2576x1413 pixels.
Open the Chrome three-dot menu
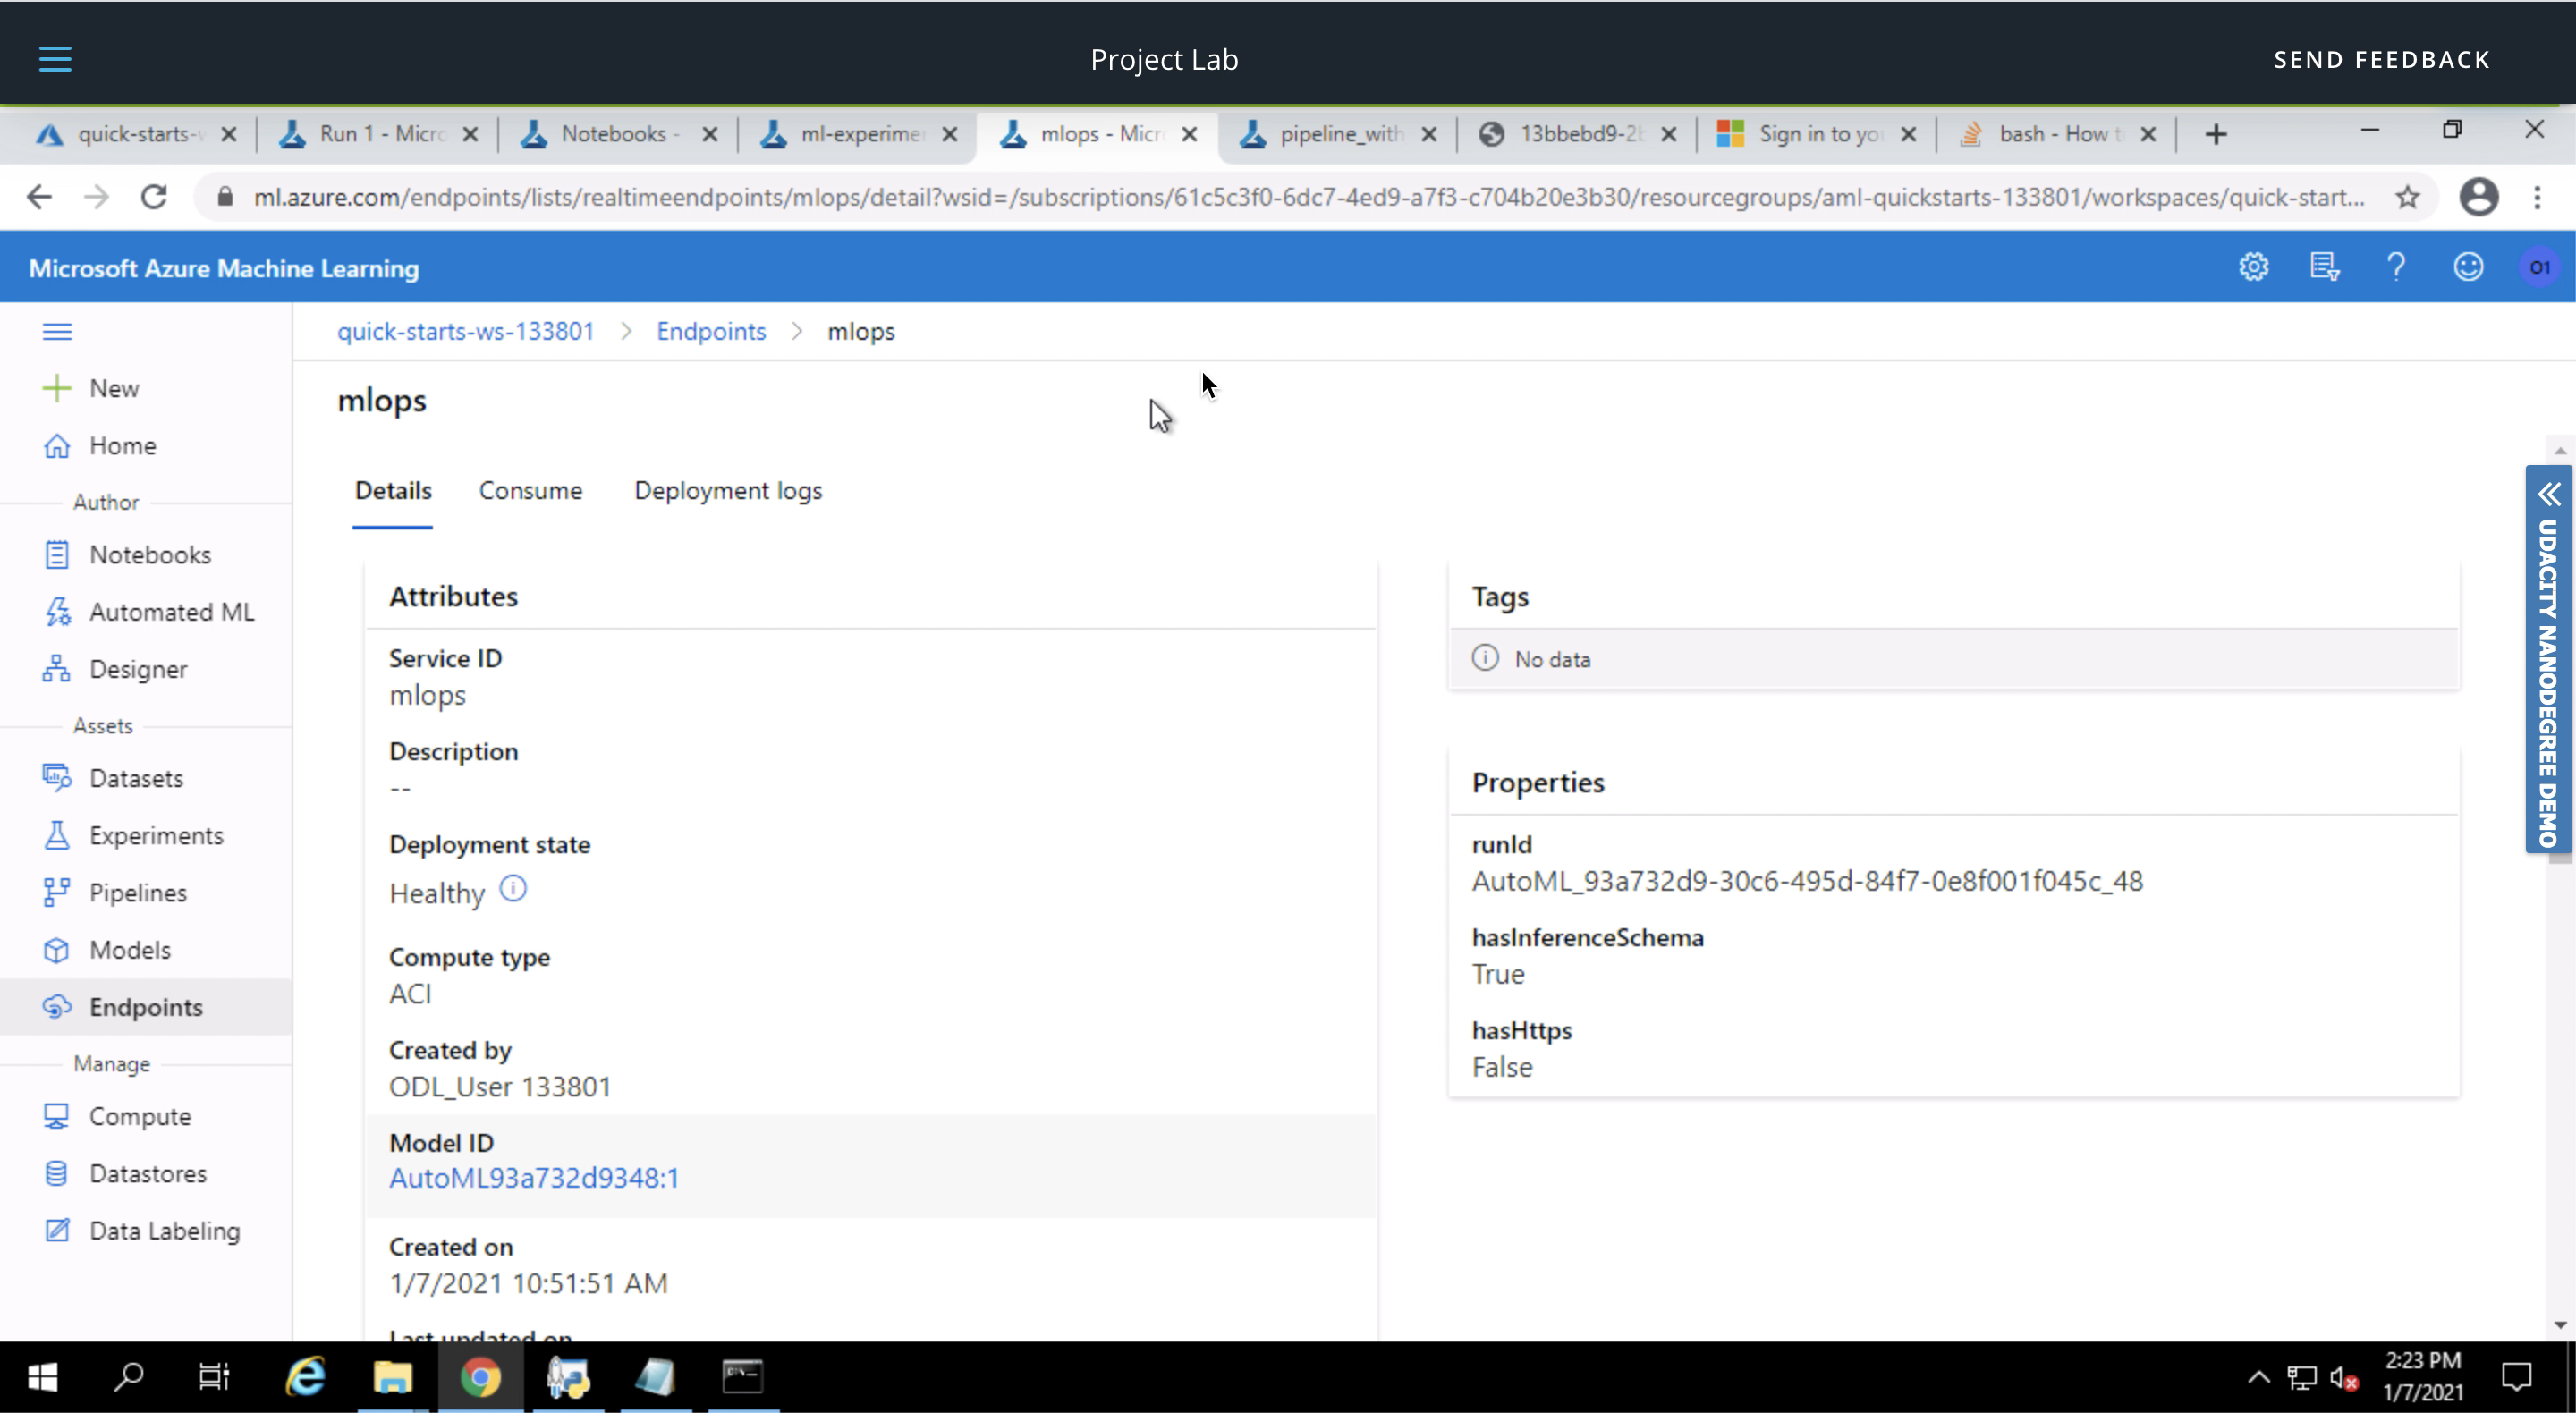pyautogui.click(x=2537, y=197)
